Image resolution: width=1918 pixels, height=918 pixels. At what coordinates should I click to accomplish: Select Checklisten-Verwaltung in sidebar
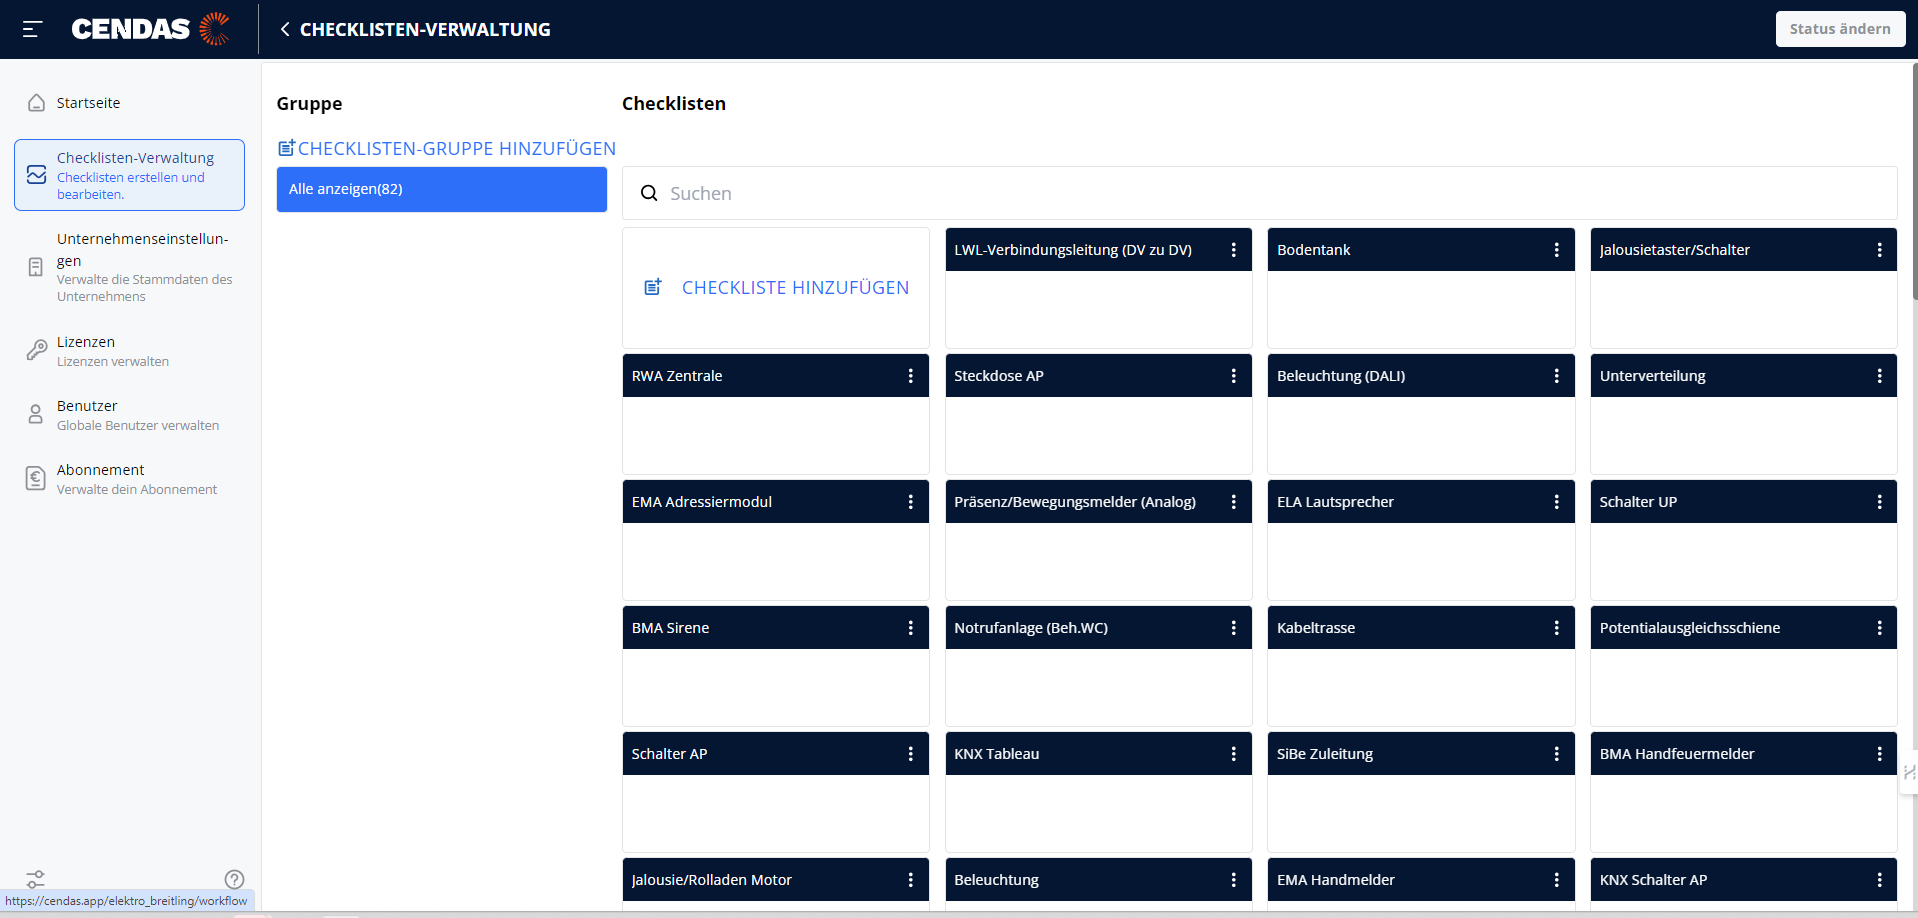click(129, 175)
